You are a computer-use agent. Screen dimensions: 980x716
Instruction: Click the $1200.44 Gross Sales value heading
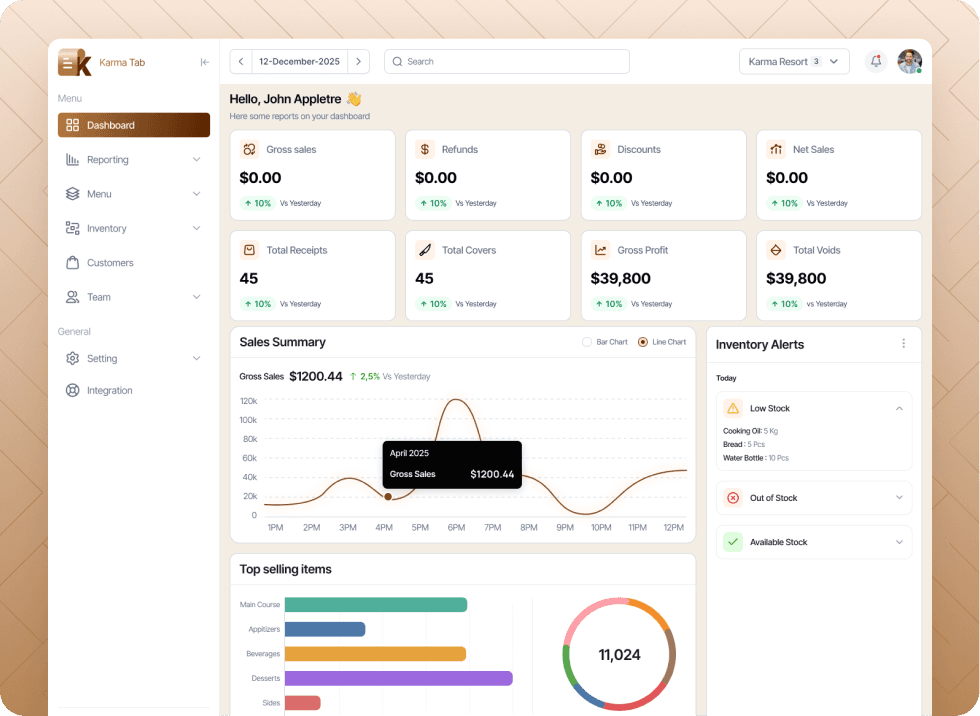coord(316,376)
